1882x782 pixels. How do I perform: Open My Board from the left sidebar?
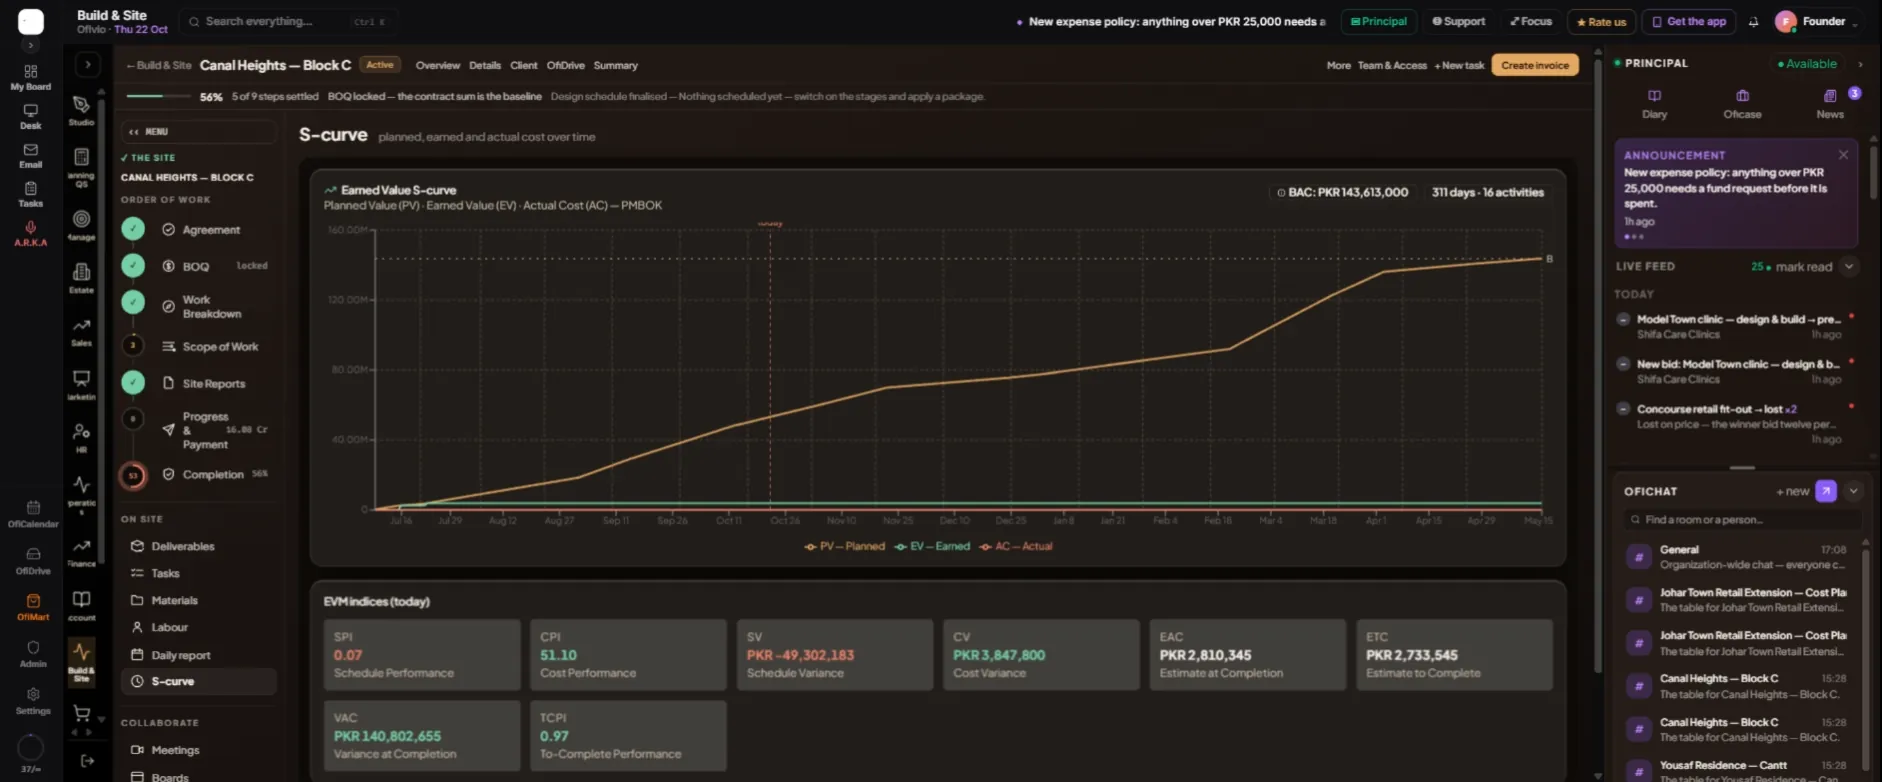[x=31, y=77]
